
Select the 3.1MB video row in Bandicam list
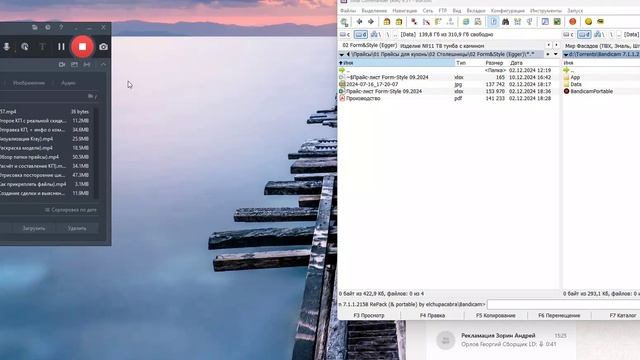45,184
